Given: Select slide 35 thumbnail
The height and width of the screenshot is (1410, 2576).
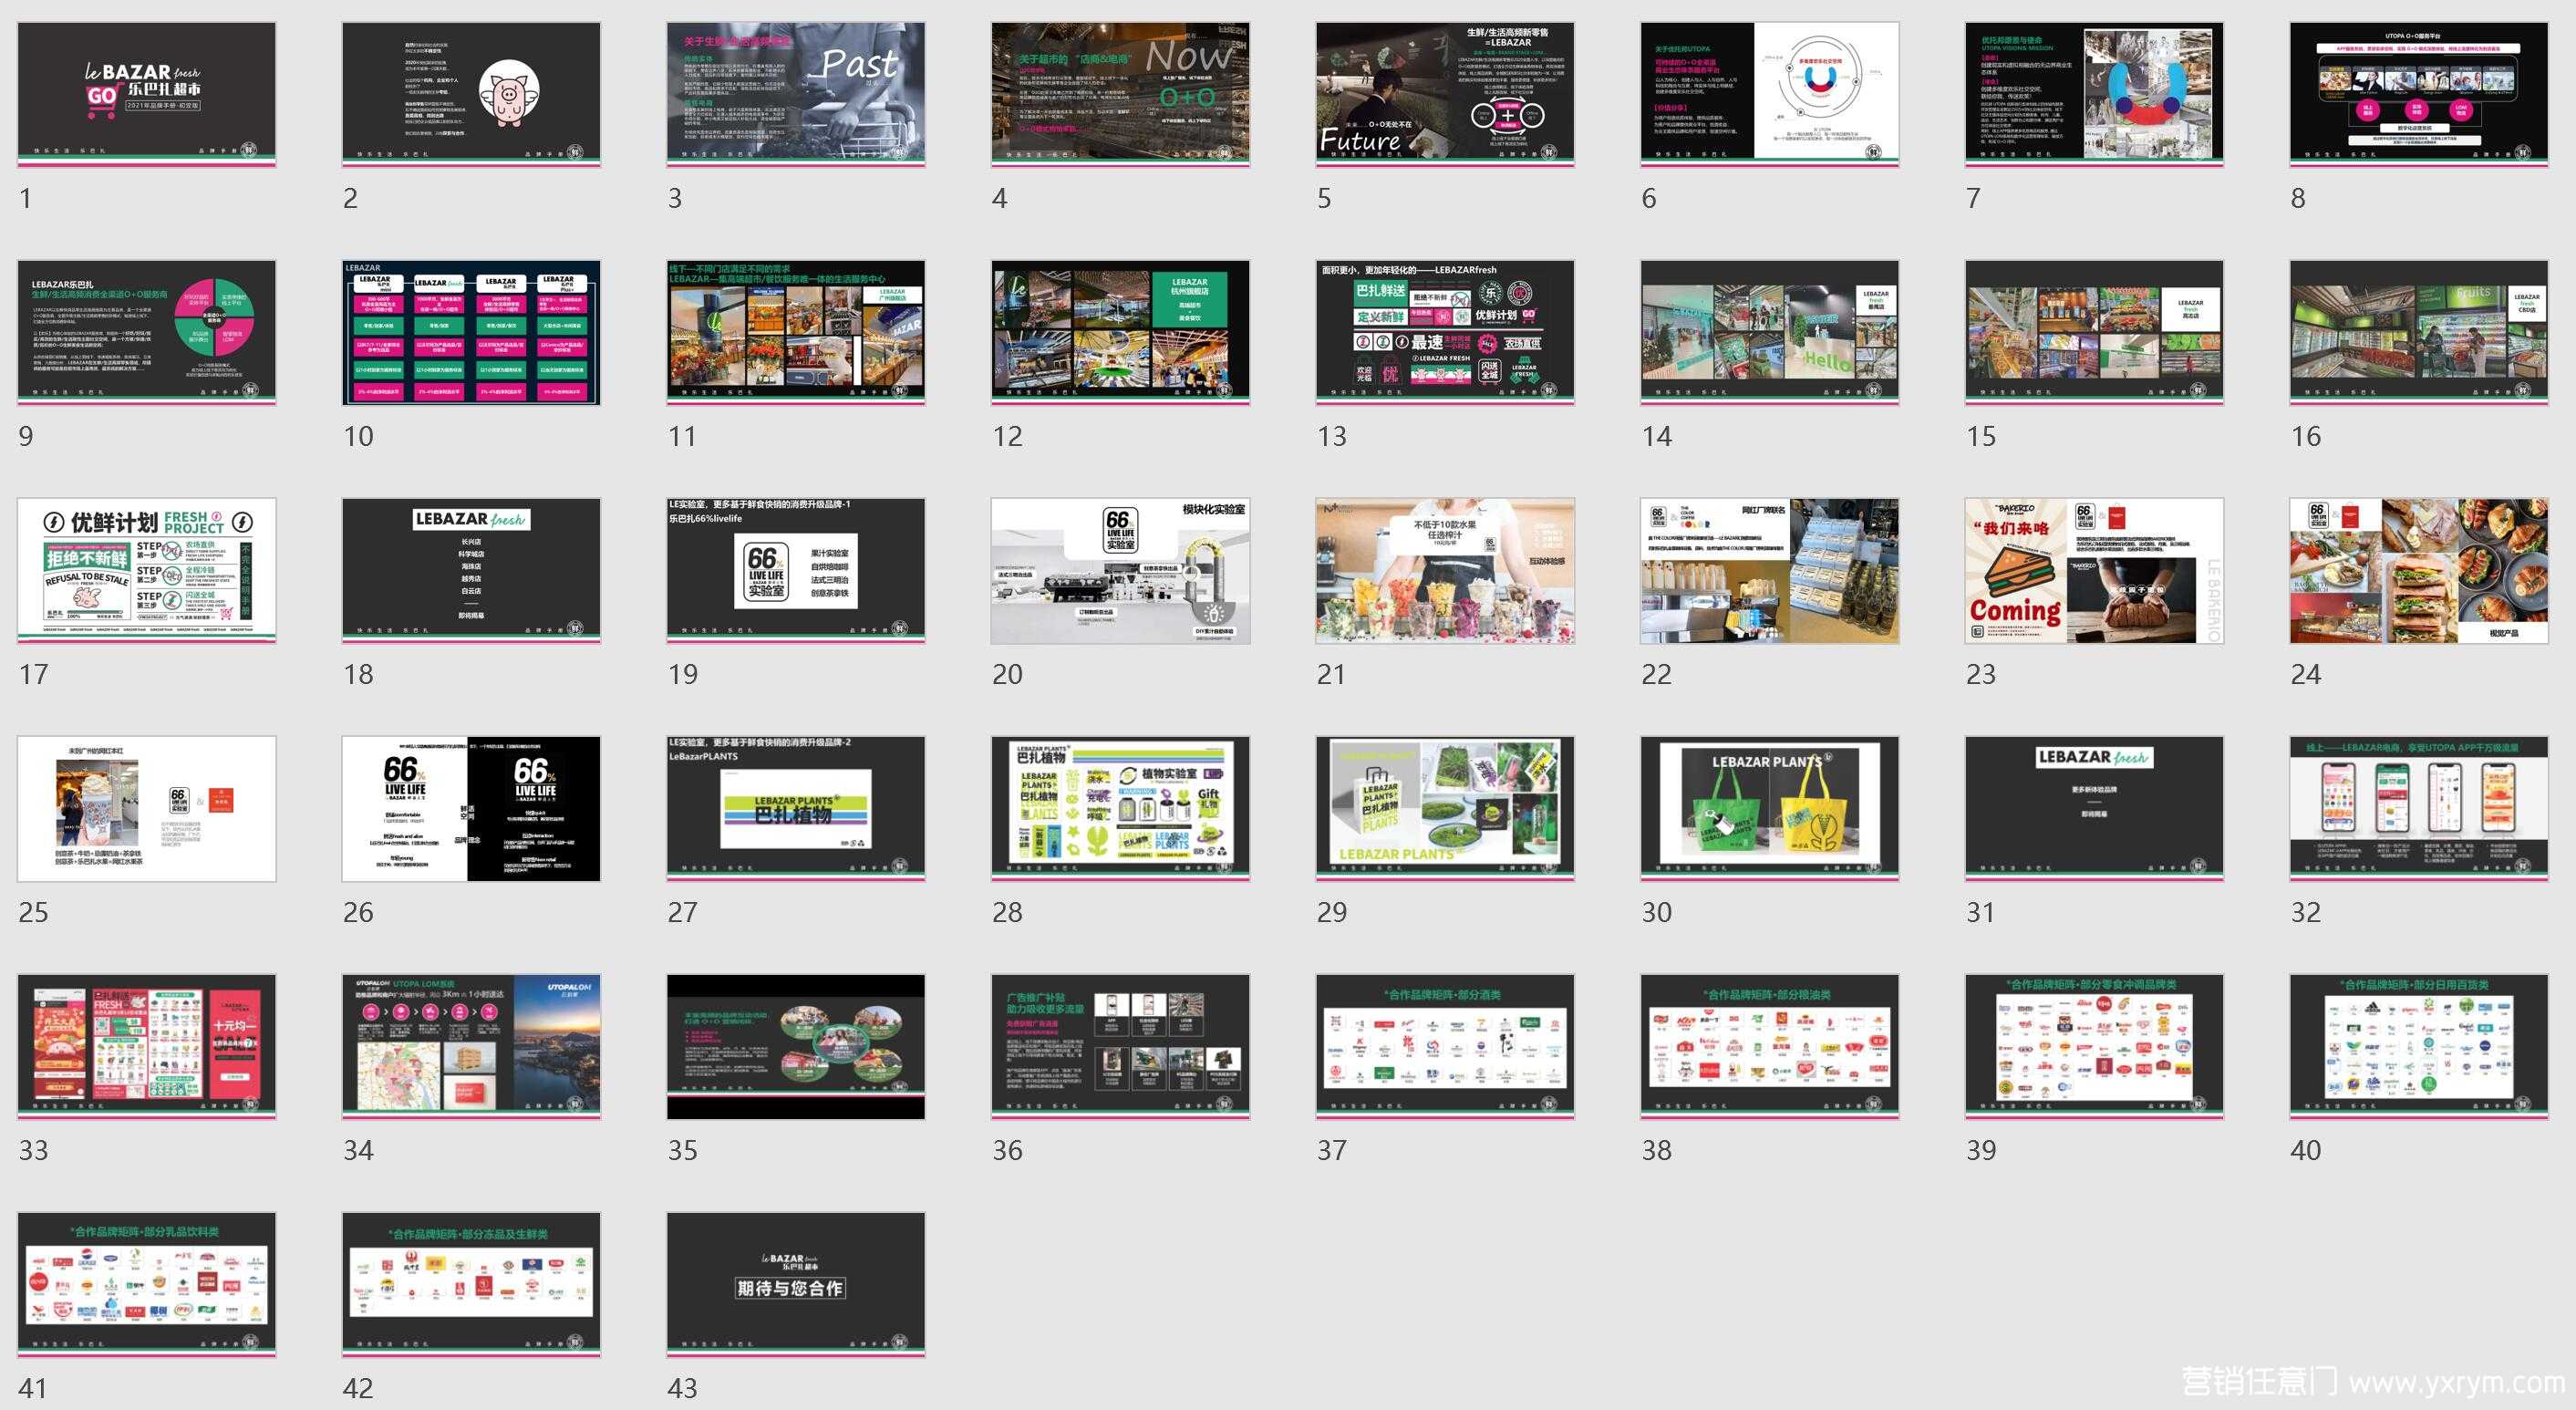Looking at the screenshot, I should pos(796,1046).
